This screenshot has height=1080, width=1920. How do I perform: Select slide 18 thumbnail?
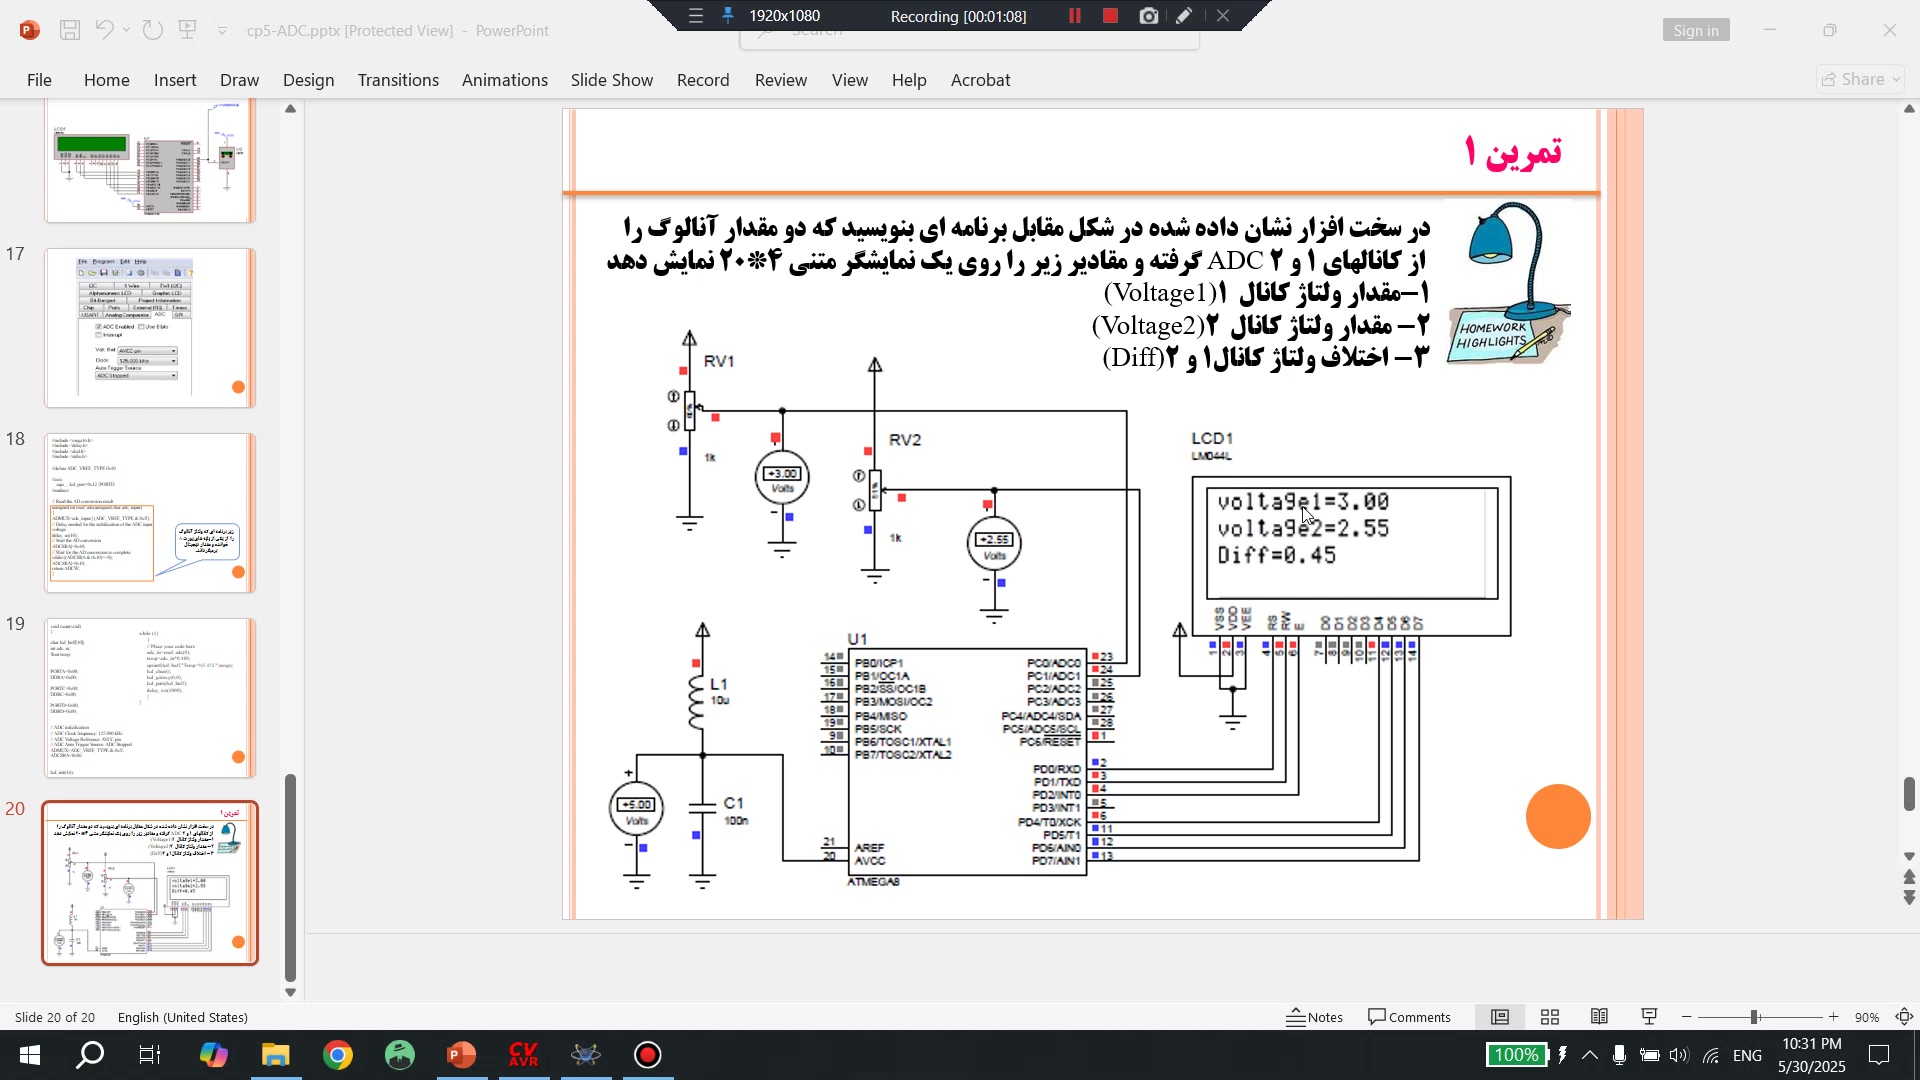pos(150,512)
